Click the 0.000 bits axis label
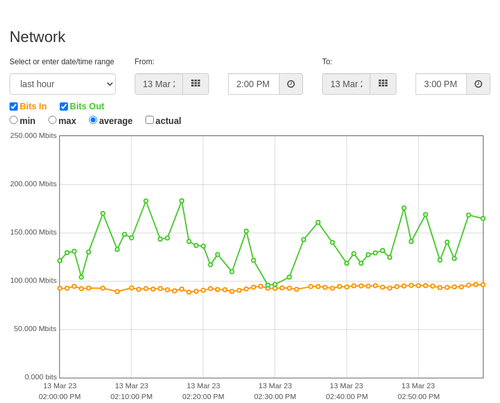Image resolution: width=500 pixels, height=403 pixels. (x=41, y=377)
